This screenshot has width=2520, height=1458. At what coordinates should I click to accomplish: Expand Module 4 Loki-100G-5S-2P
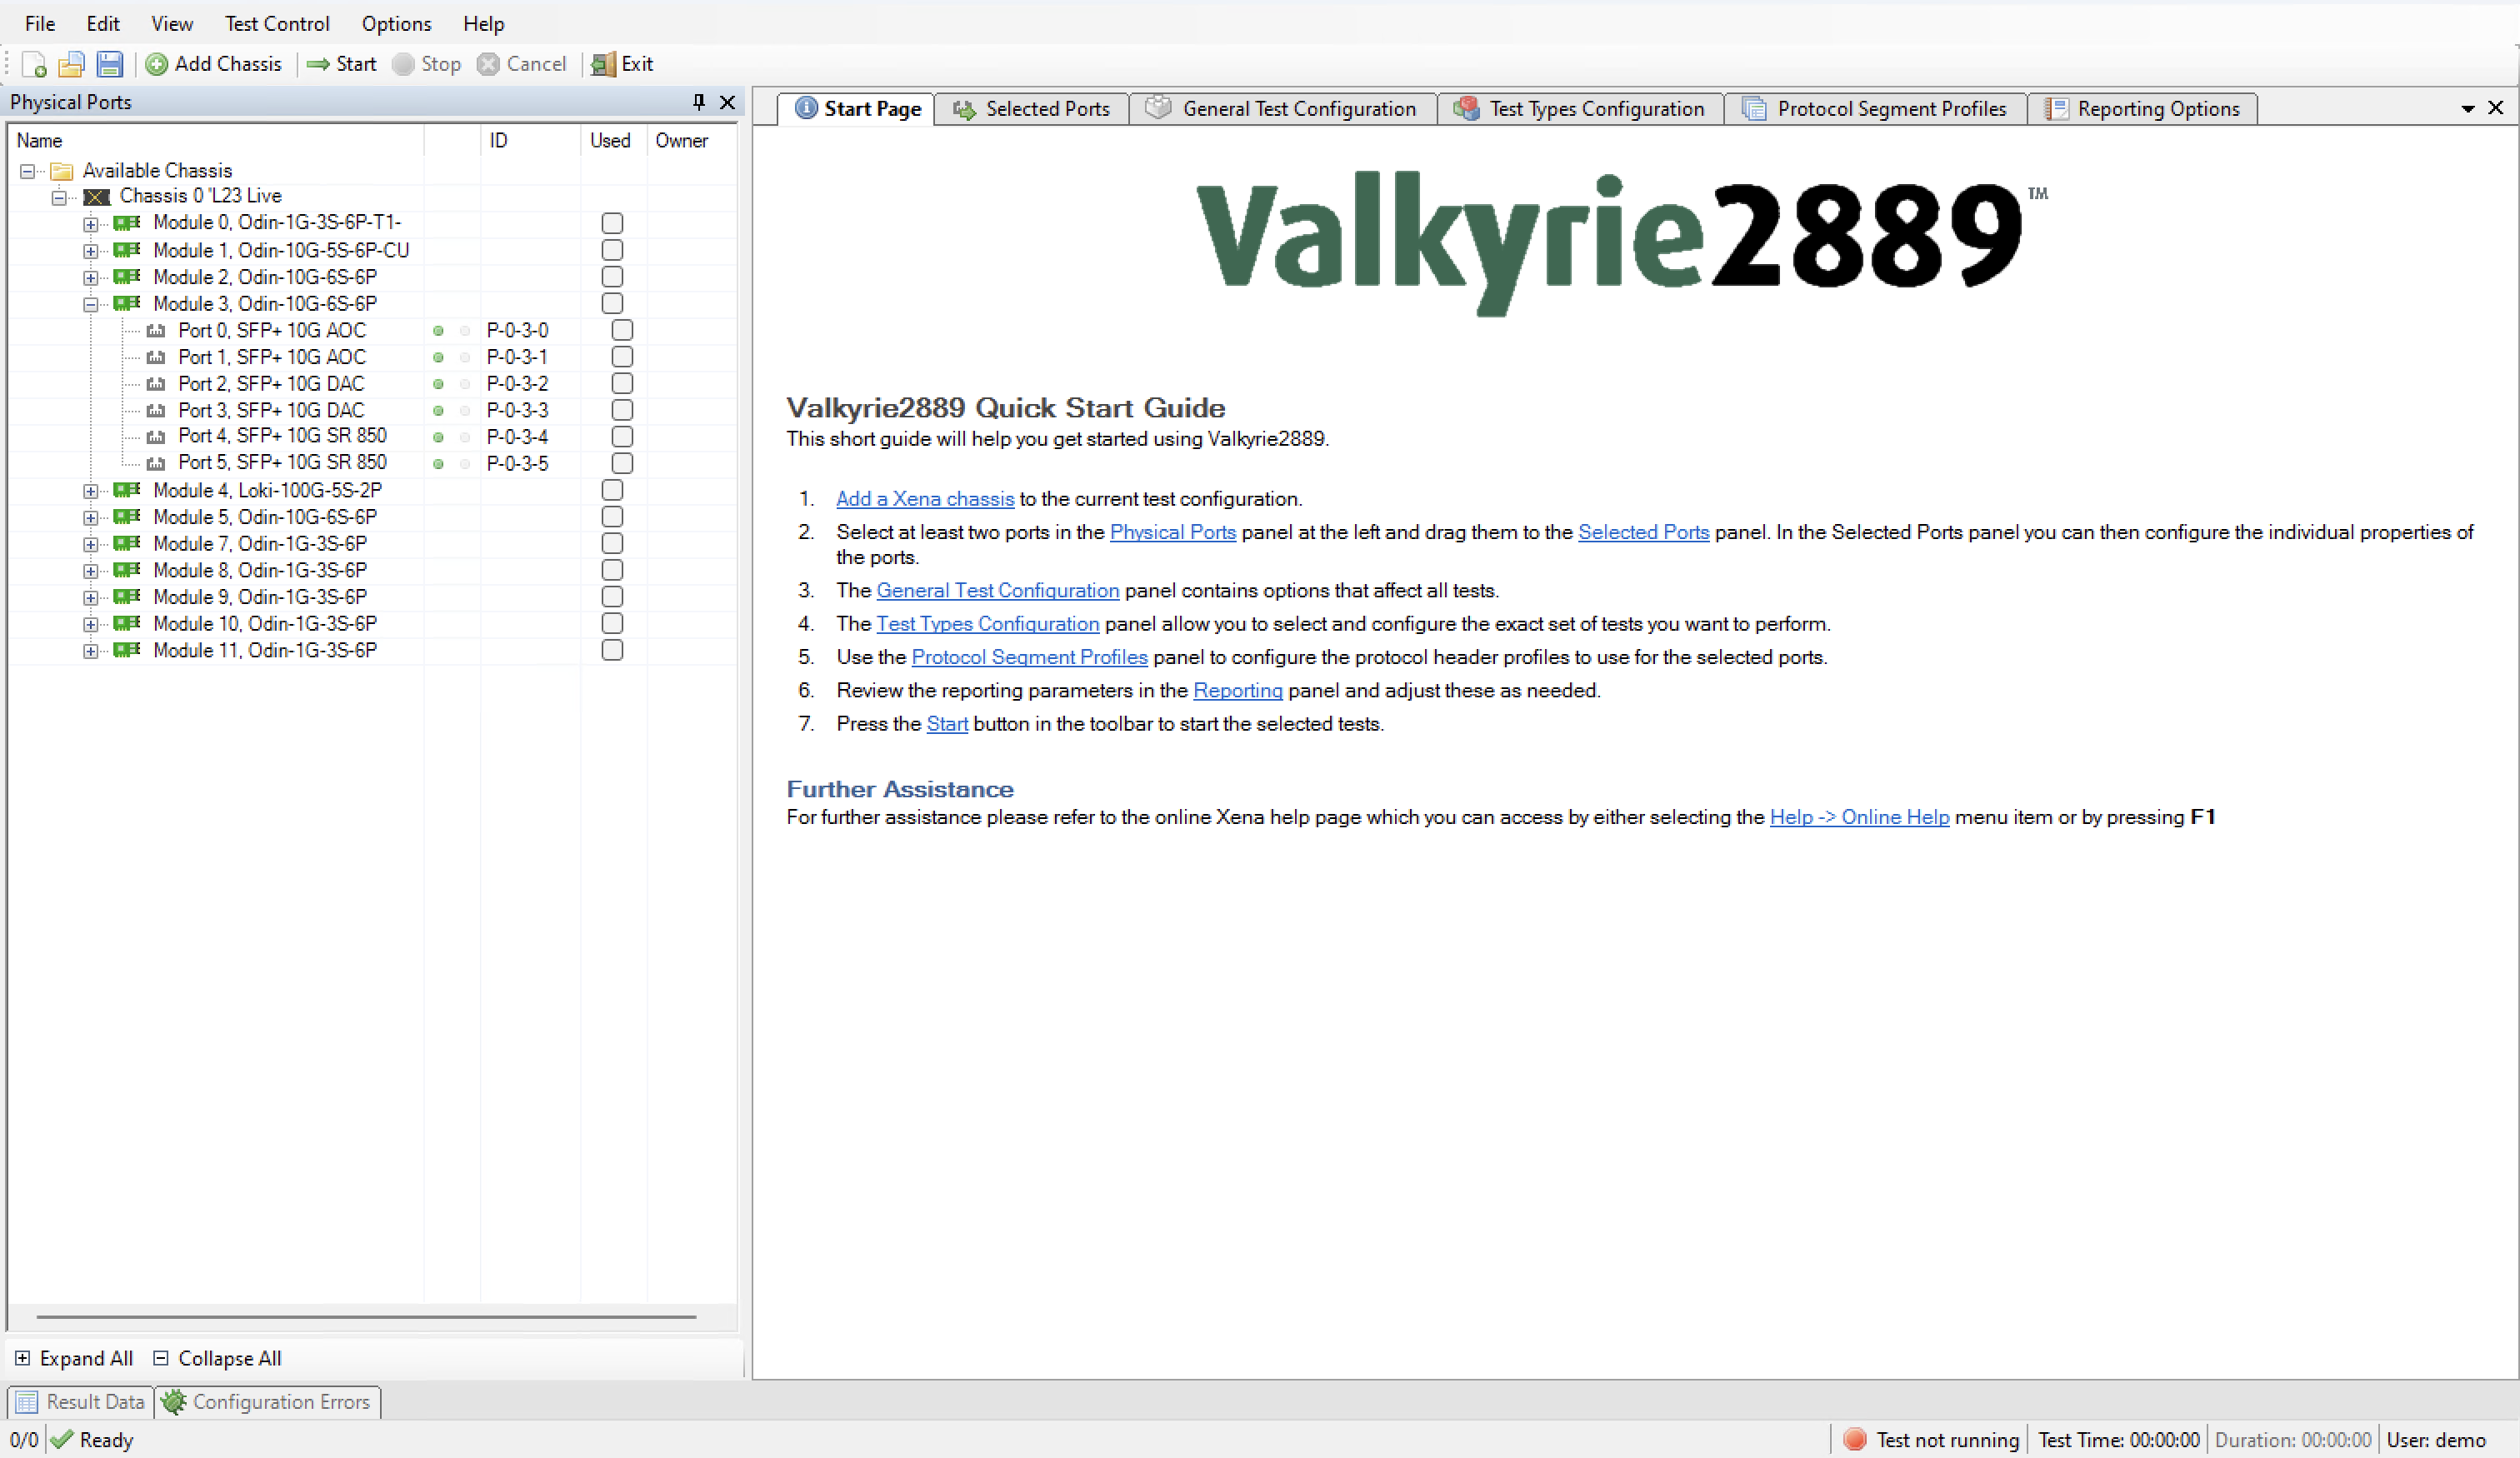pos(90,491)
